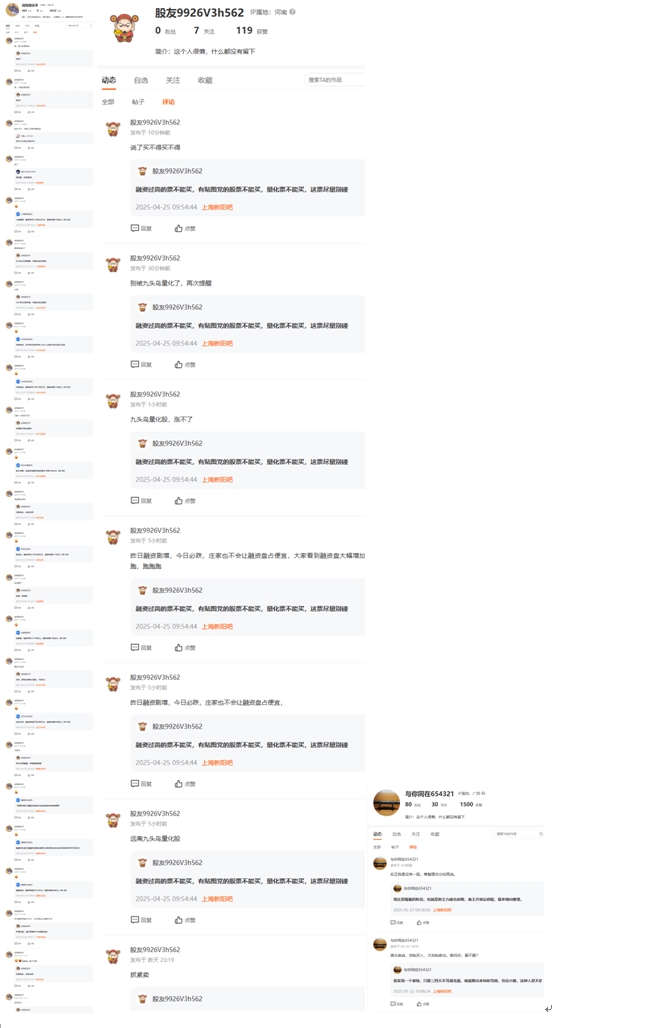Switch to the 自选 tab
Image resolution: width=672 pixels, height=1028 pixels.
pos(141,80)
